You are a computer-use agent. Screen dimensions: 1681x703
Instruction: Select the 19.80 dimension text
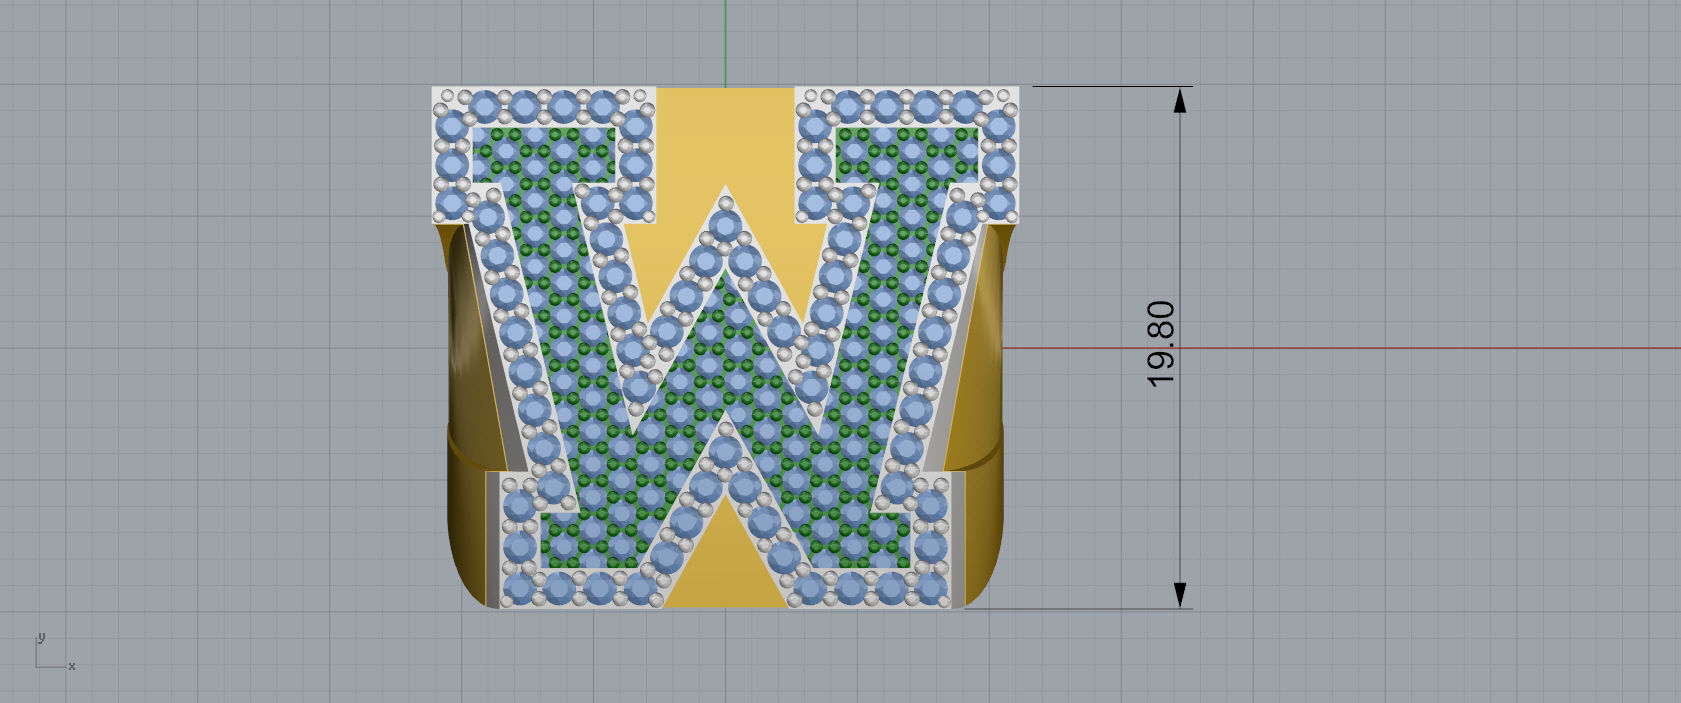[1161, 344]
